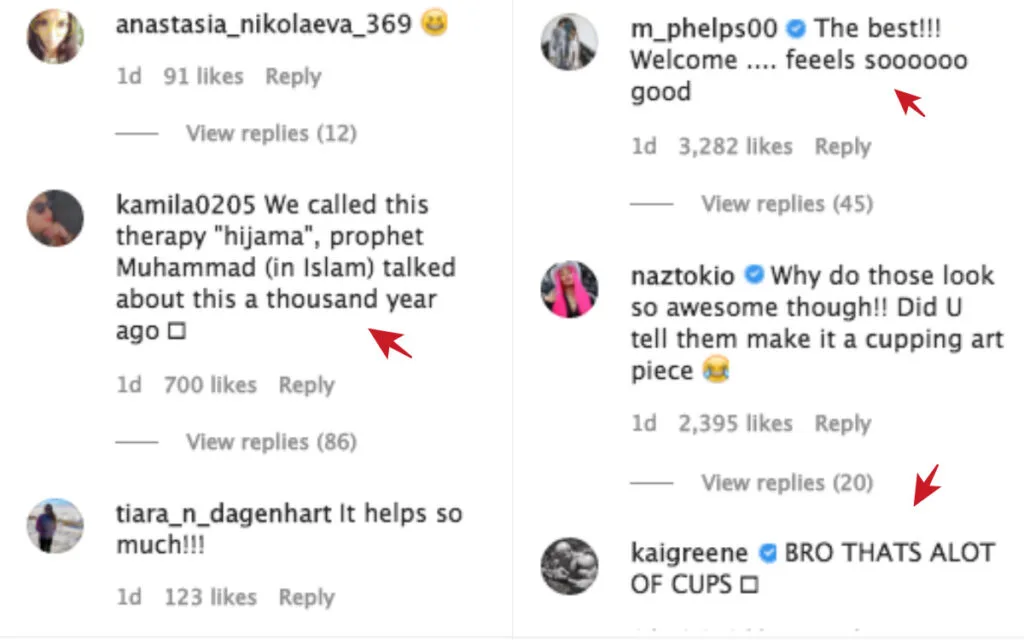
Task: Hit Reply under m_phelps00 comment
Action: click(842, 147)
